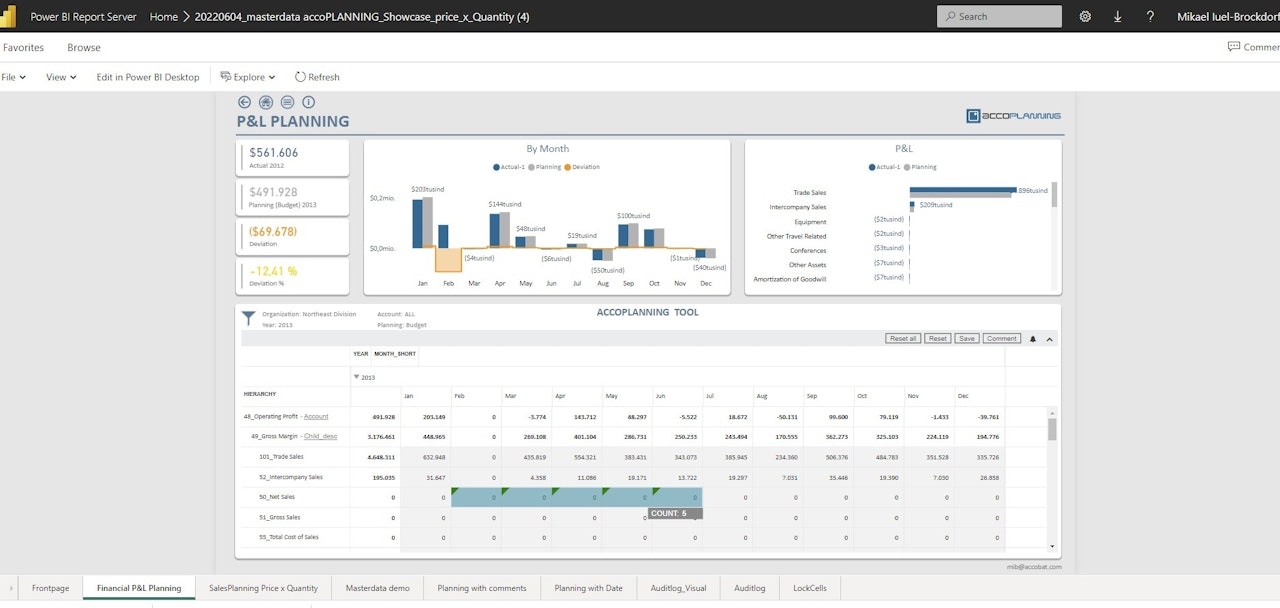This screenshot has height=608, width=1280.
Task: Open the report info icon
Action: pos(309,102)
